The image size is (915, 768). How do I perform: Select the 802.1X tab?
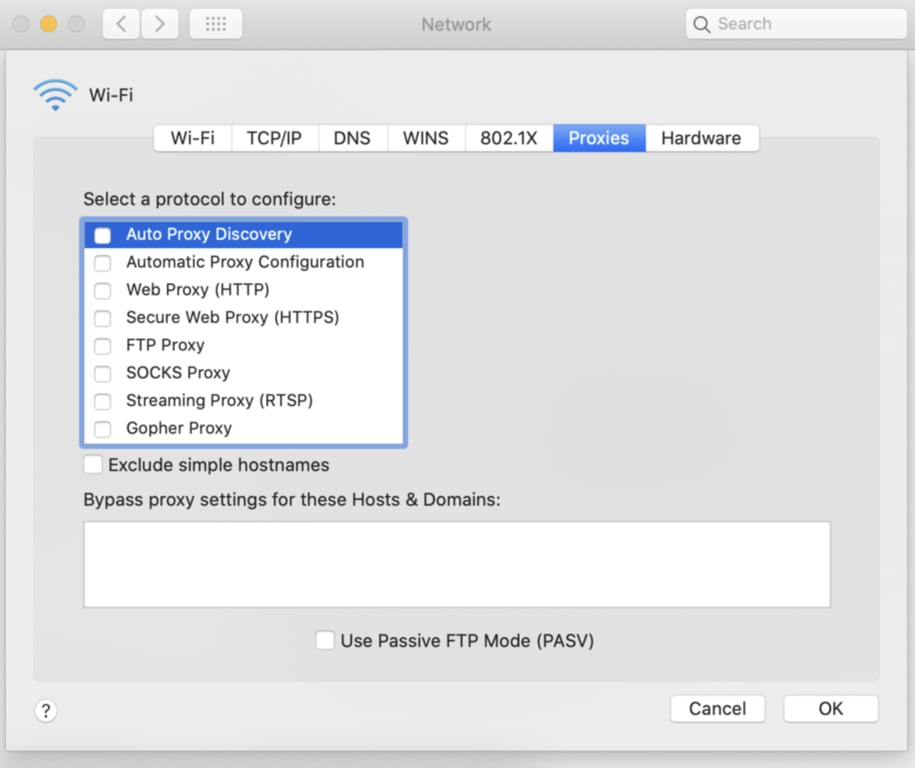[x=508, y=138]
